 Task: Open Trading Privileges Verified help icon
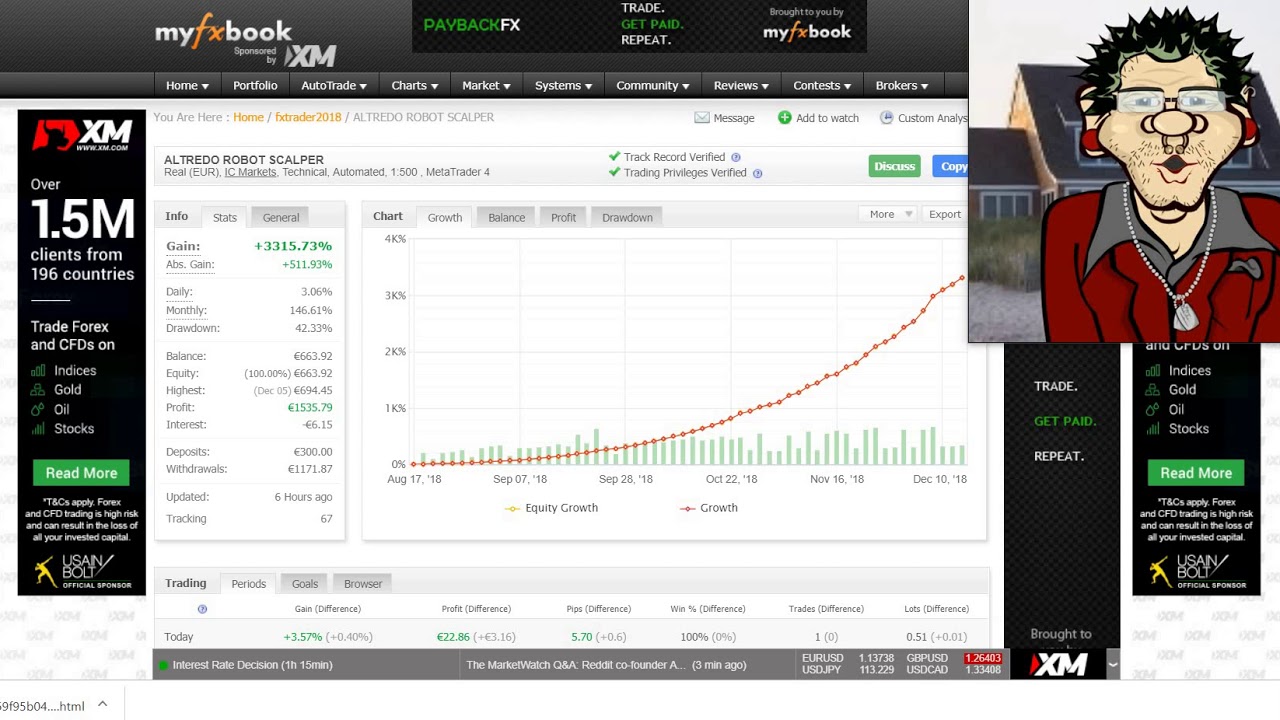pyautogui.click(x=757, y=173)
